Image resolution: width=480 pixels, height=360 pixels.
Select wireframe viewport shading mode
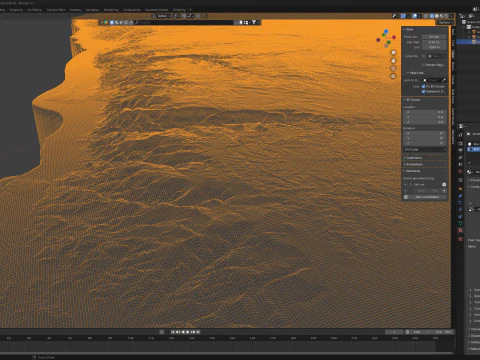pos(432,16)
